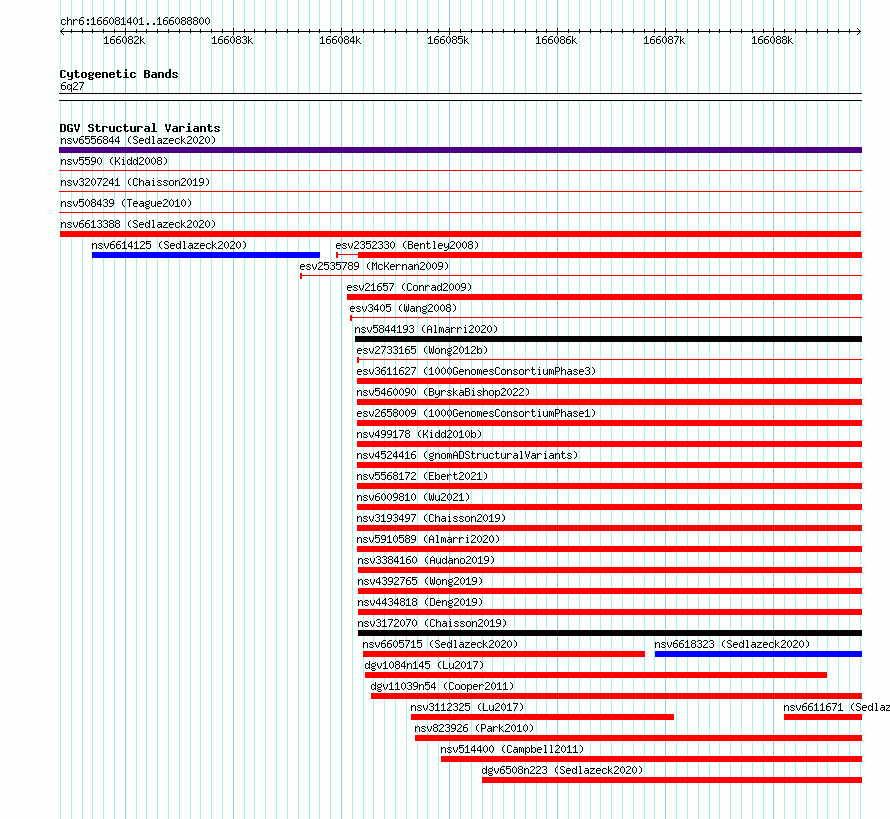Open dgv6508n223 (Sedlazeck2020) variant
Viewport: 890px width, 819px height.
click(562, 770)
